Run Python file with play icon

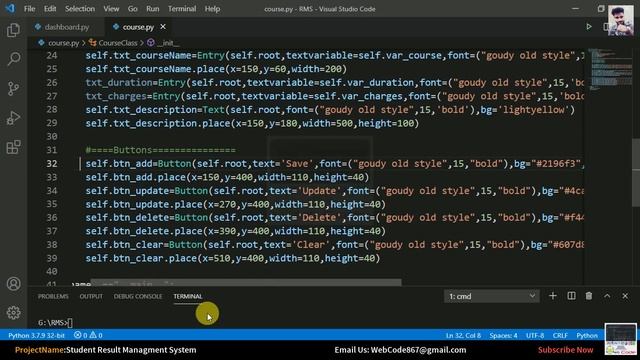(x=589, y=27)
